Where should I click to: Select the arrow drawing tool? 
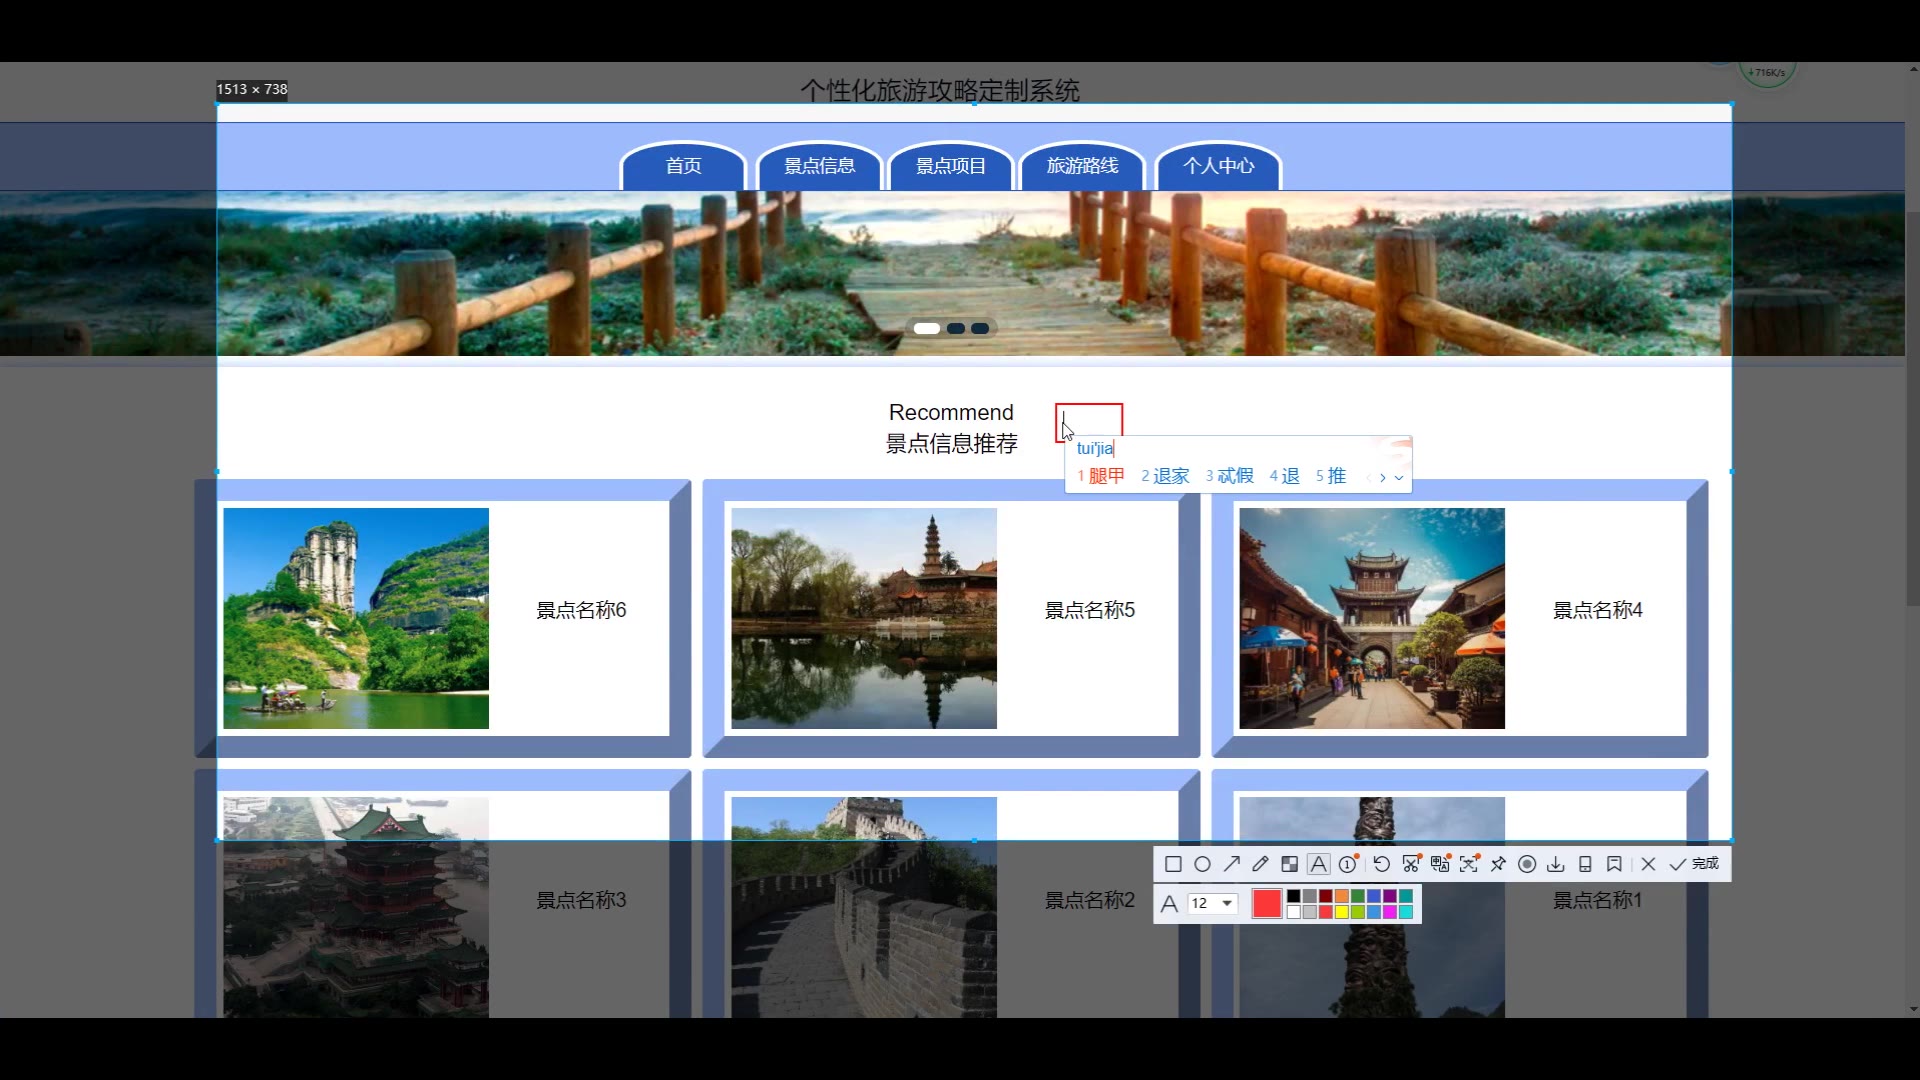click(x=1231, y=864)
